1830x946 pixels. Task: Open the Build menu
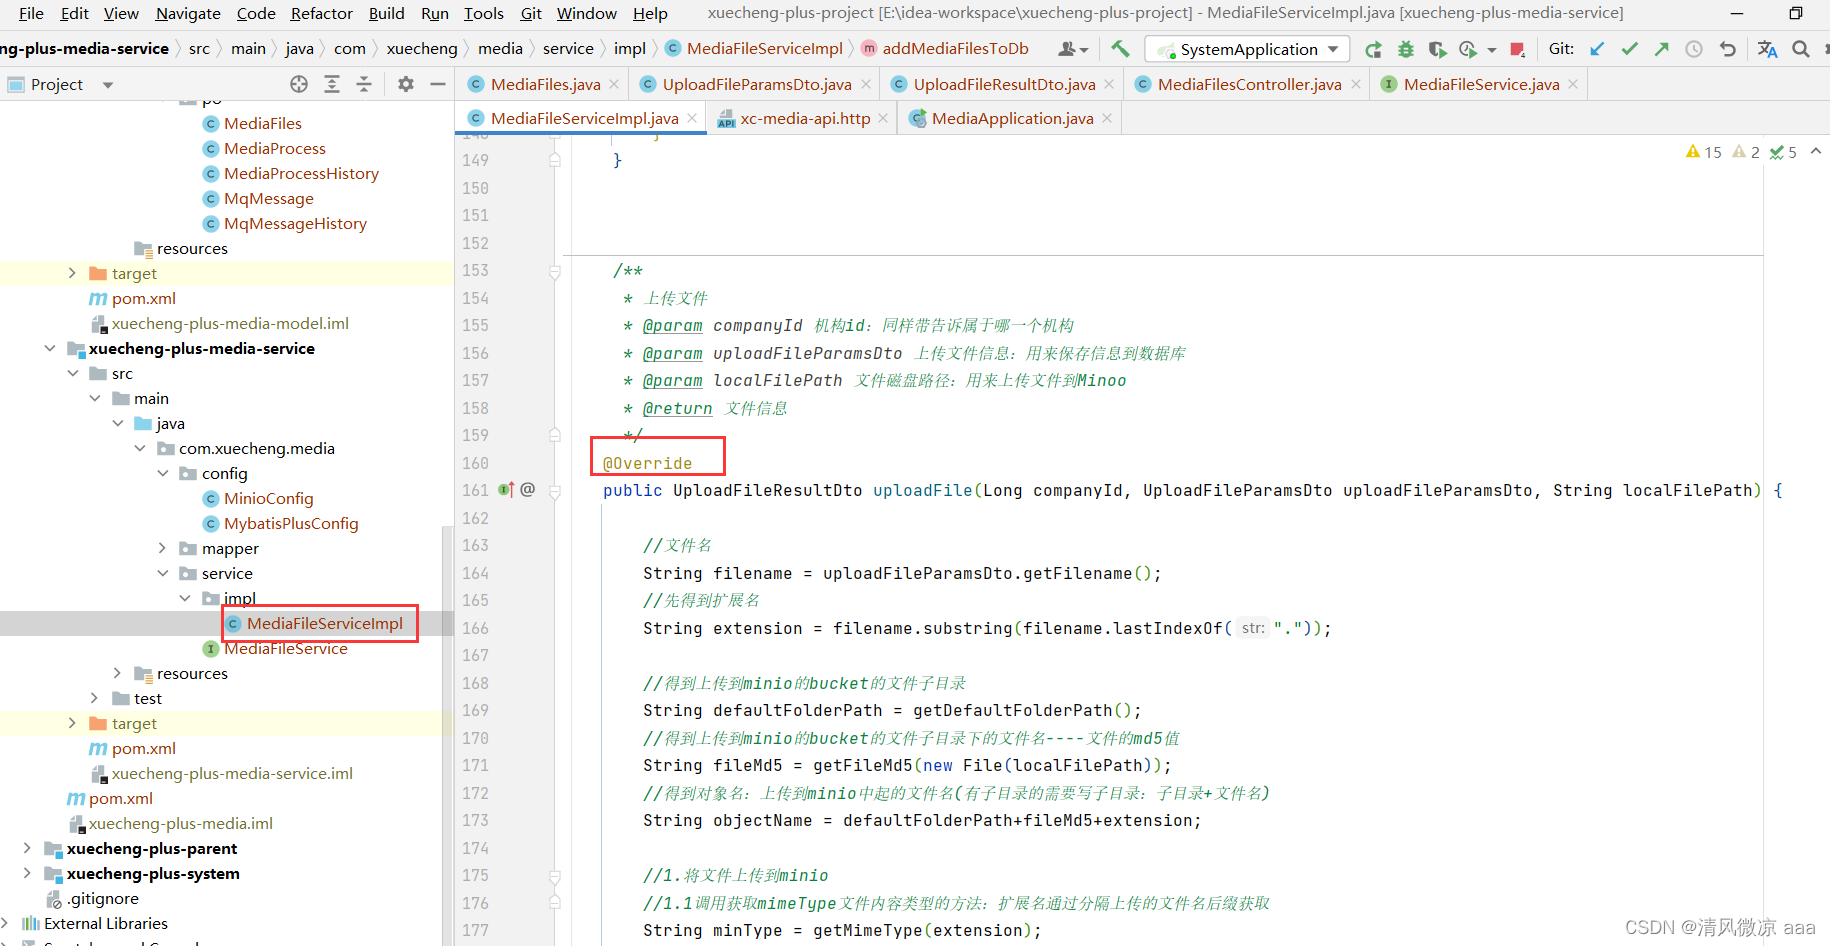pyautogui.click(x=386, y=13)
